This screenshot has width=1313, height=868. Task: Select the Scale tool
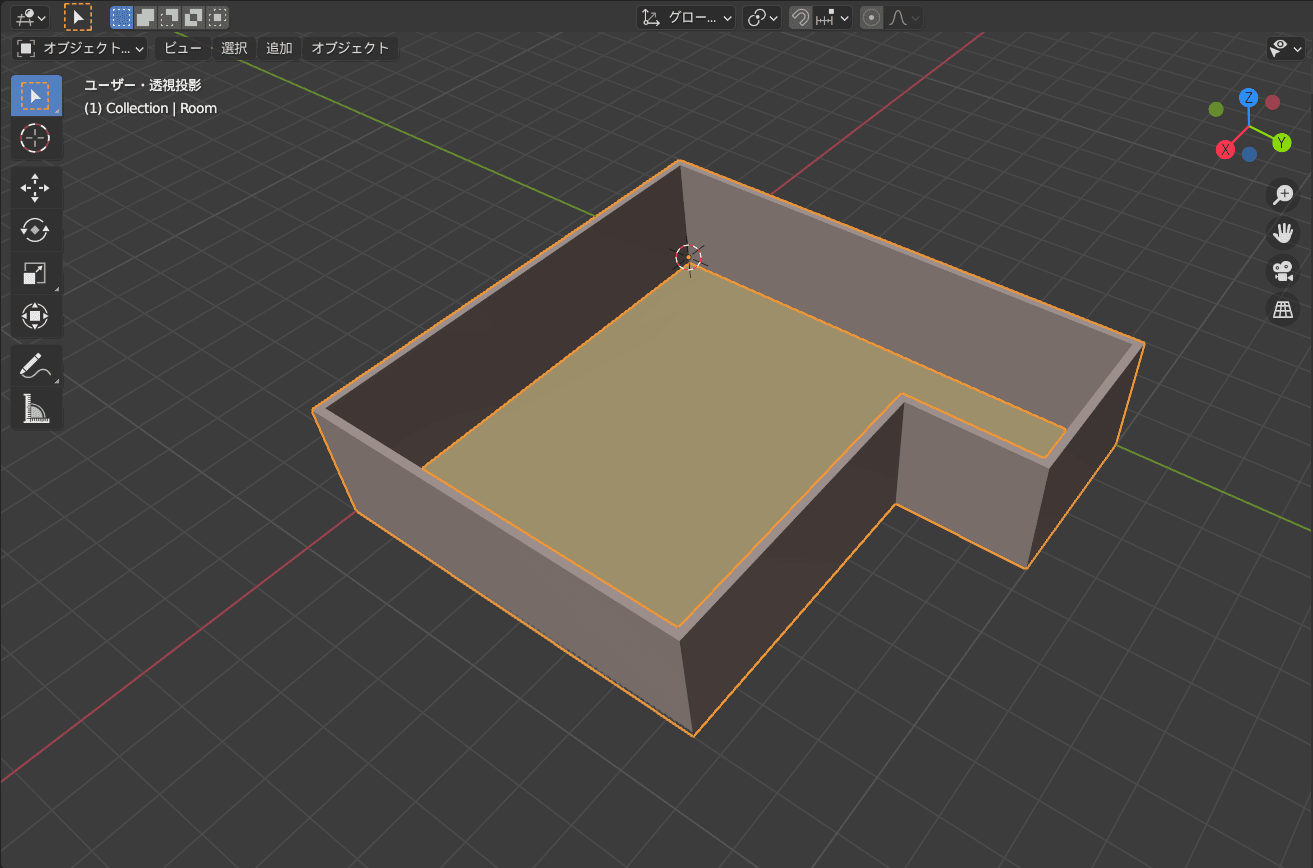coord(36,273)
